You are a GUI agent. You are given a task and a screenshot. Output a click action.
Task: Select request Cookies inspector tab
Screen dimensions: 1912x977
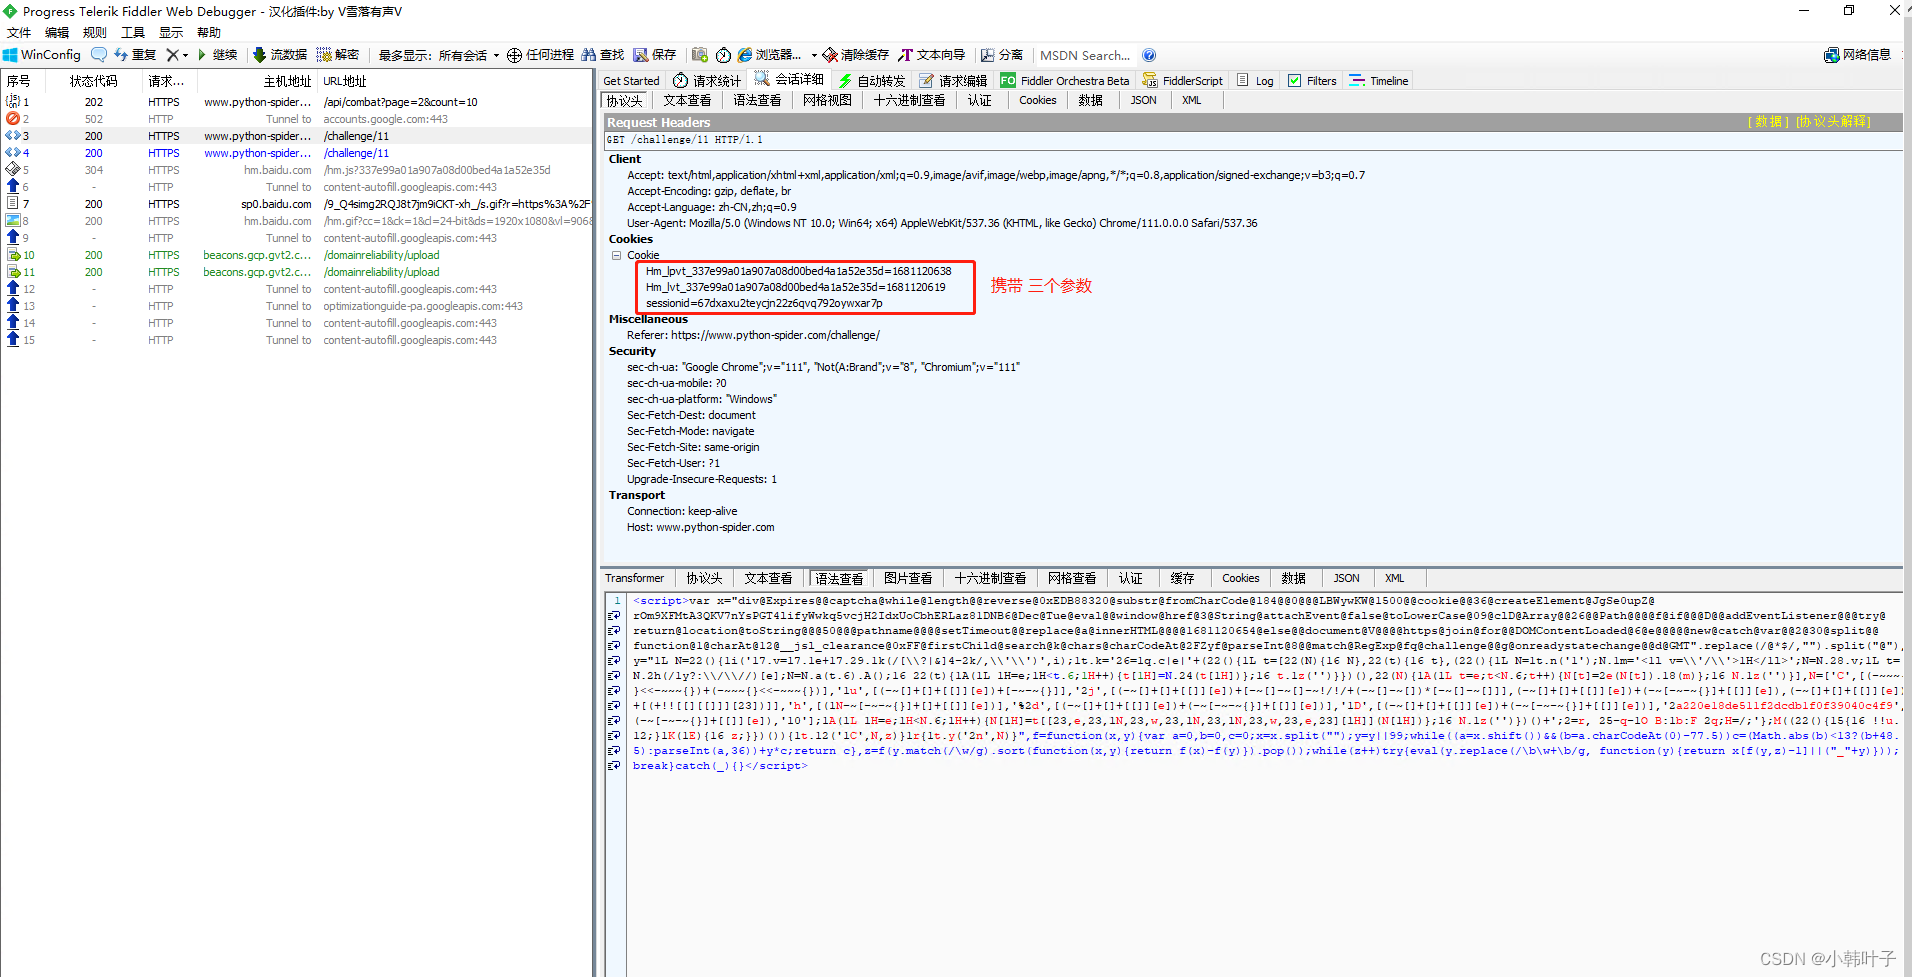coord(1038,100)
